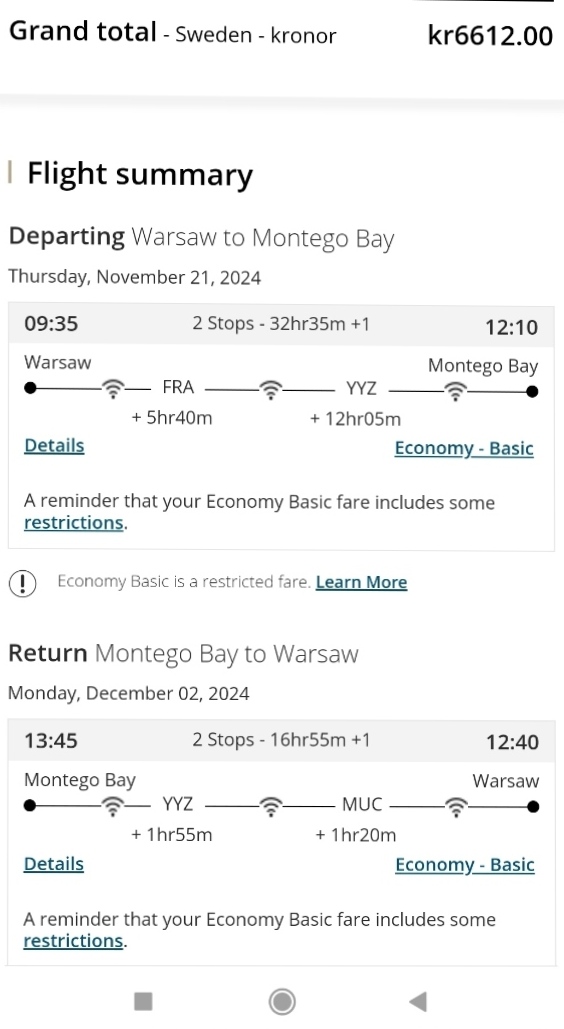Open Economy - Basic link on return flight
The image size is (564, 1029).
click(465, 865)
